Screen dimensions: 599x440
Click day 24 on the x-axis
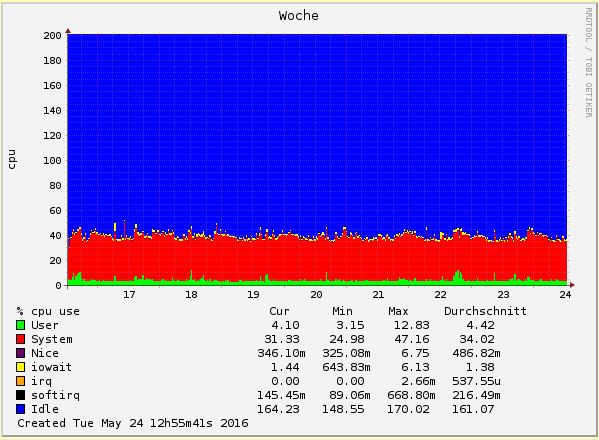pyautogui.click(x=565, y=294)
